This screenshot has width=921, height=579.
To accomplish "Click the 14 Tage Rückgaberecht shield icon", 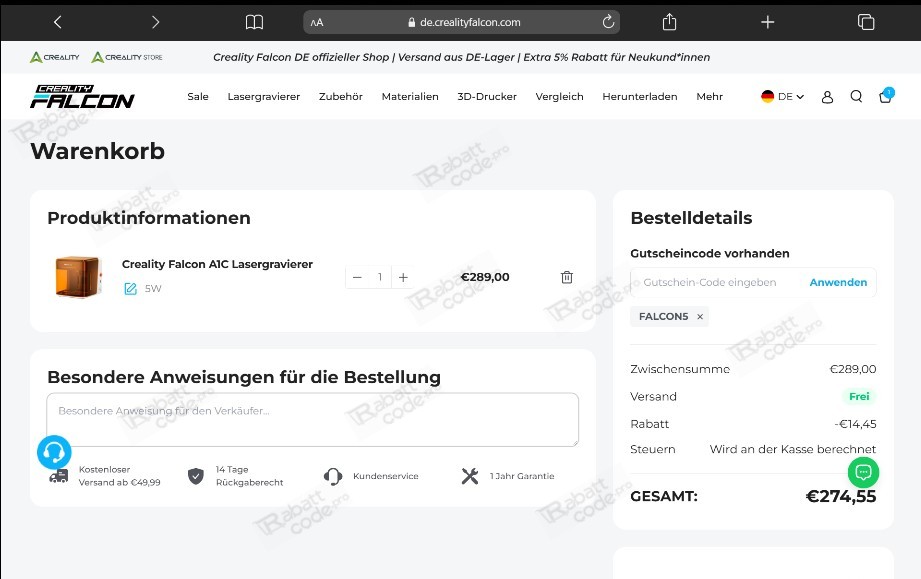I will click(x=196, y=476).
